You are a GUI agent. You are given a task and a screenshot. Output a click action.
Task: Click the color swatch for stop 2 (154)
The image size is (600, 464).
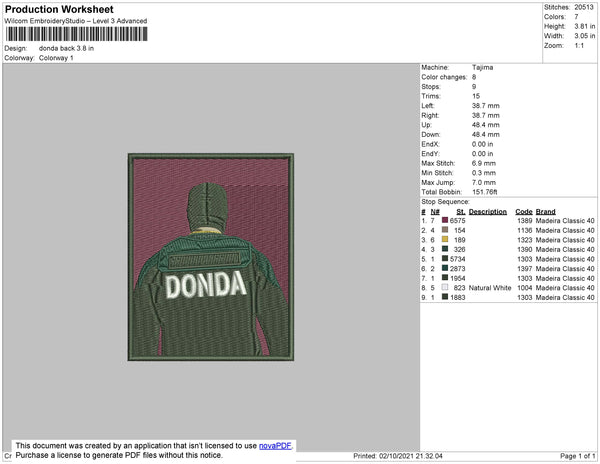click(445, 230)
